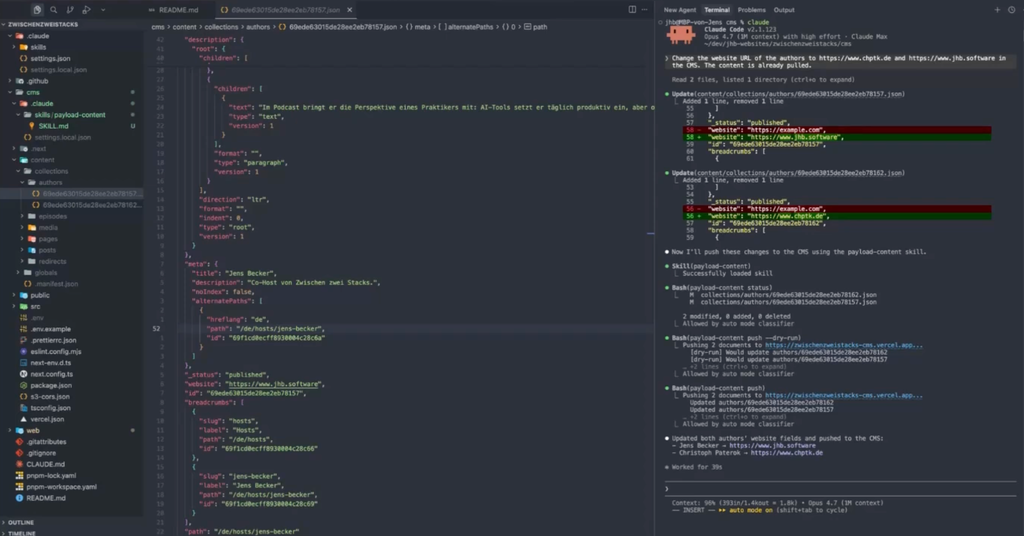Collapse the top-level .claude folder
1024x536 pixels.
pyautogui.click(x=39, y=36)
